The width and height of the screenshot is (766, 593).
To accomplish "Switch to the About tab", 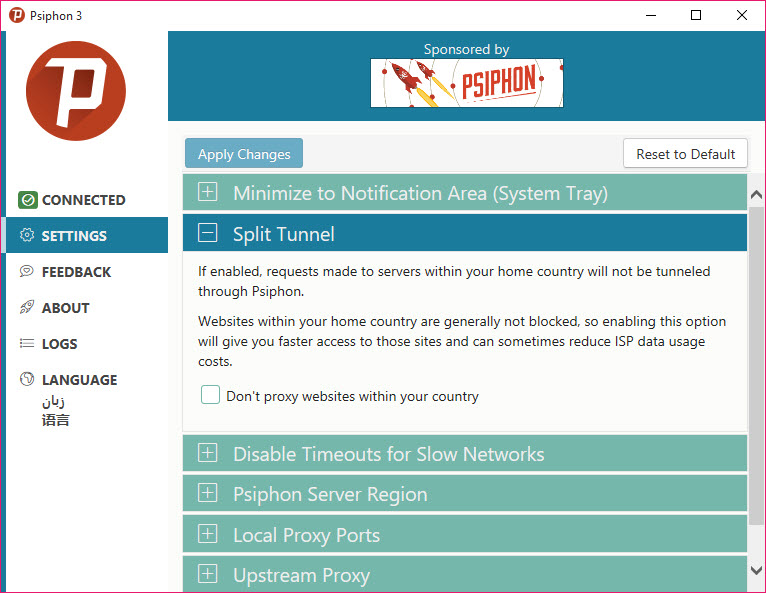I will point(87,308).
